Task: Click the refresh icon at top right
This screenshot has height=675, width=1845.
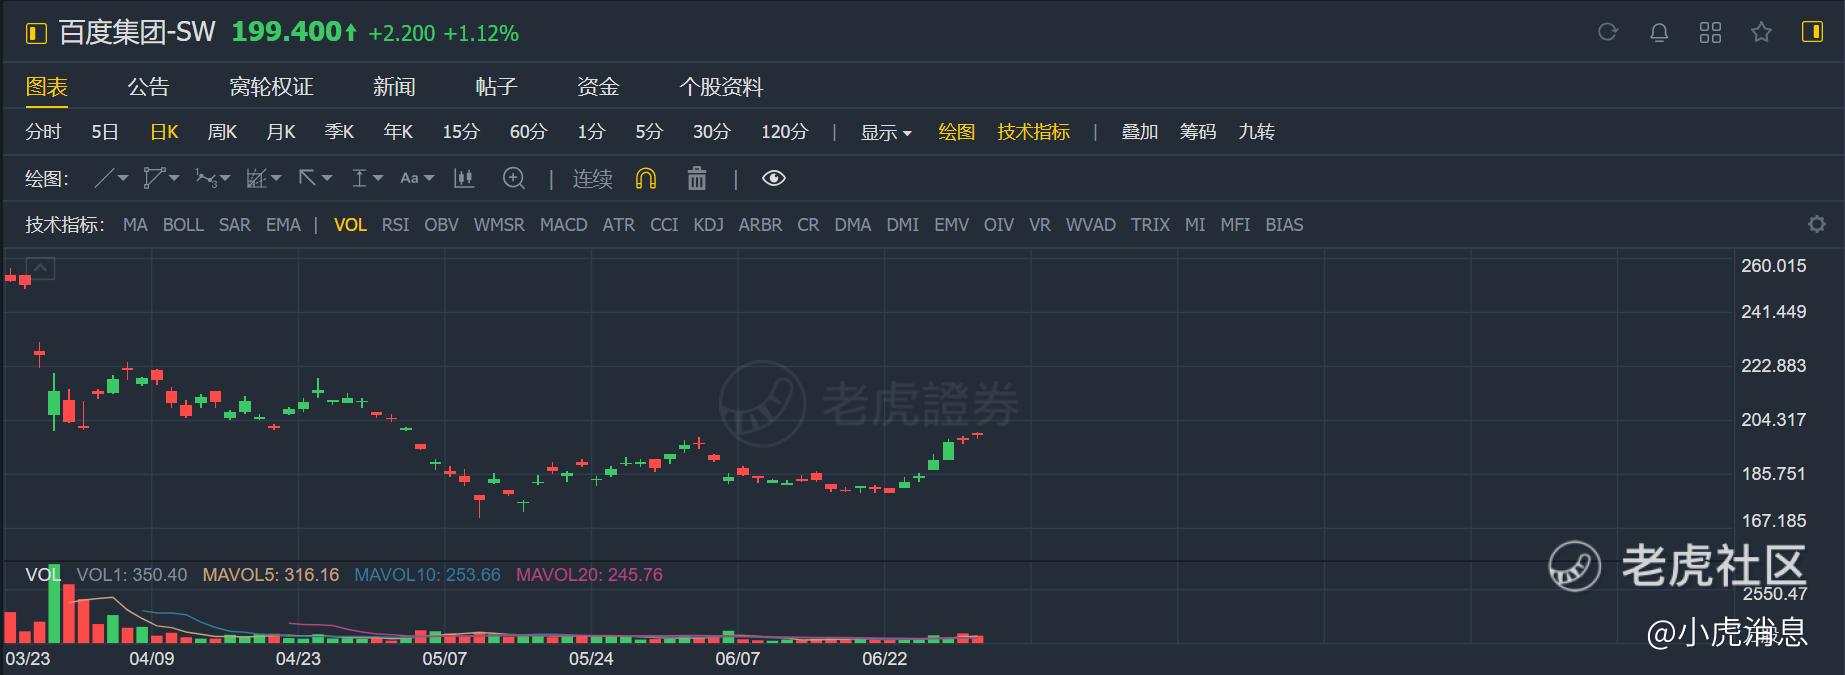Action: [1608, 32]
